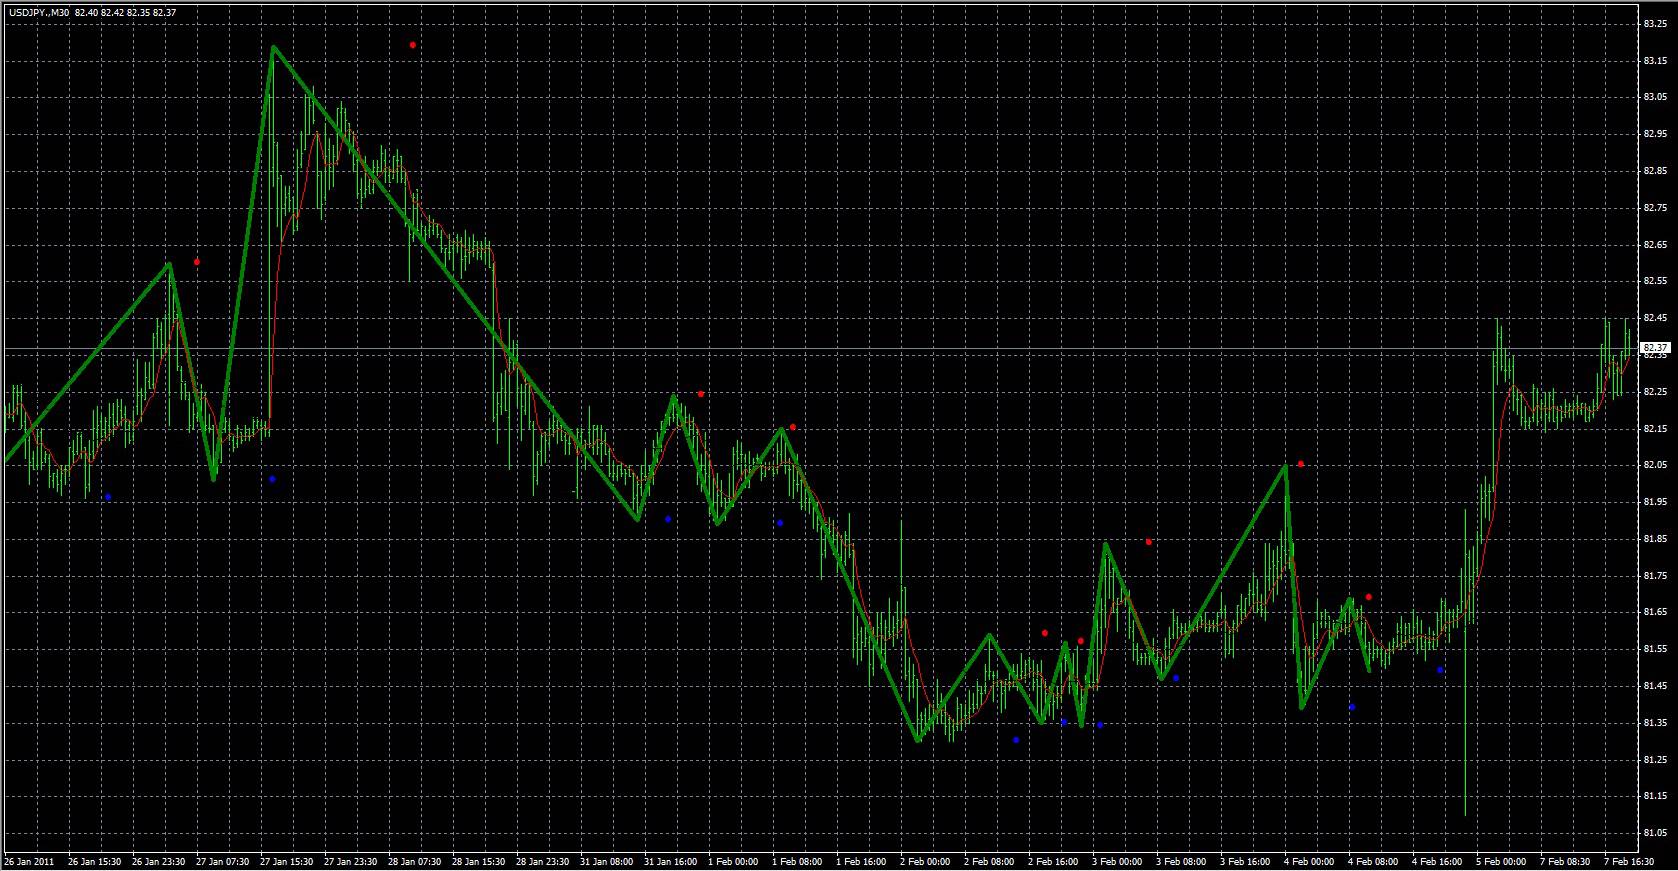The width and height of the screenshot is (1678, 871).
Task: Select the 1 Feb 00:00 time label
Action: click(x=734, y=861)
